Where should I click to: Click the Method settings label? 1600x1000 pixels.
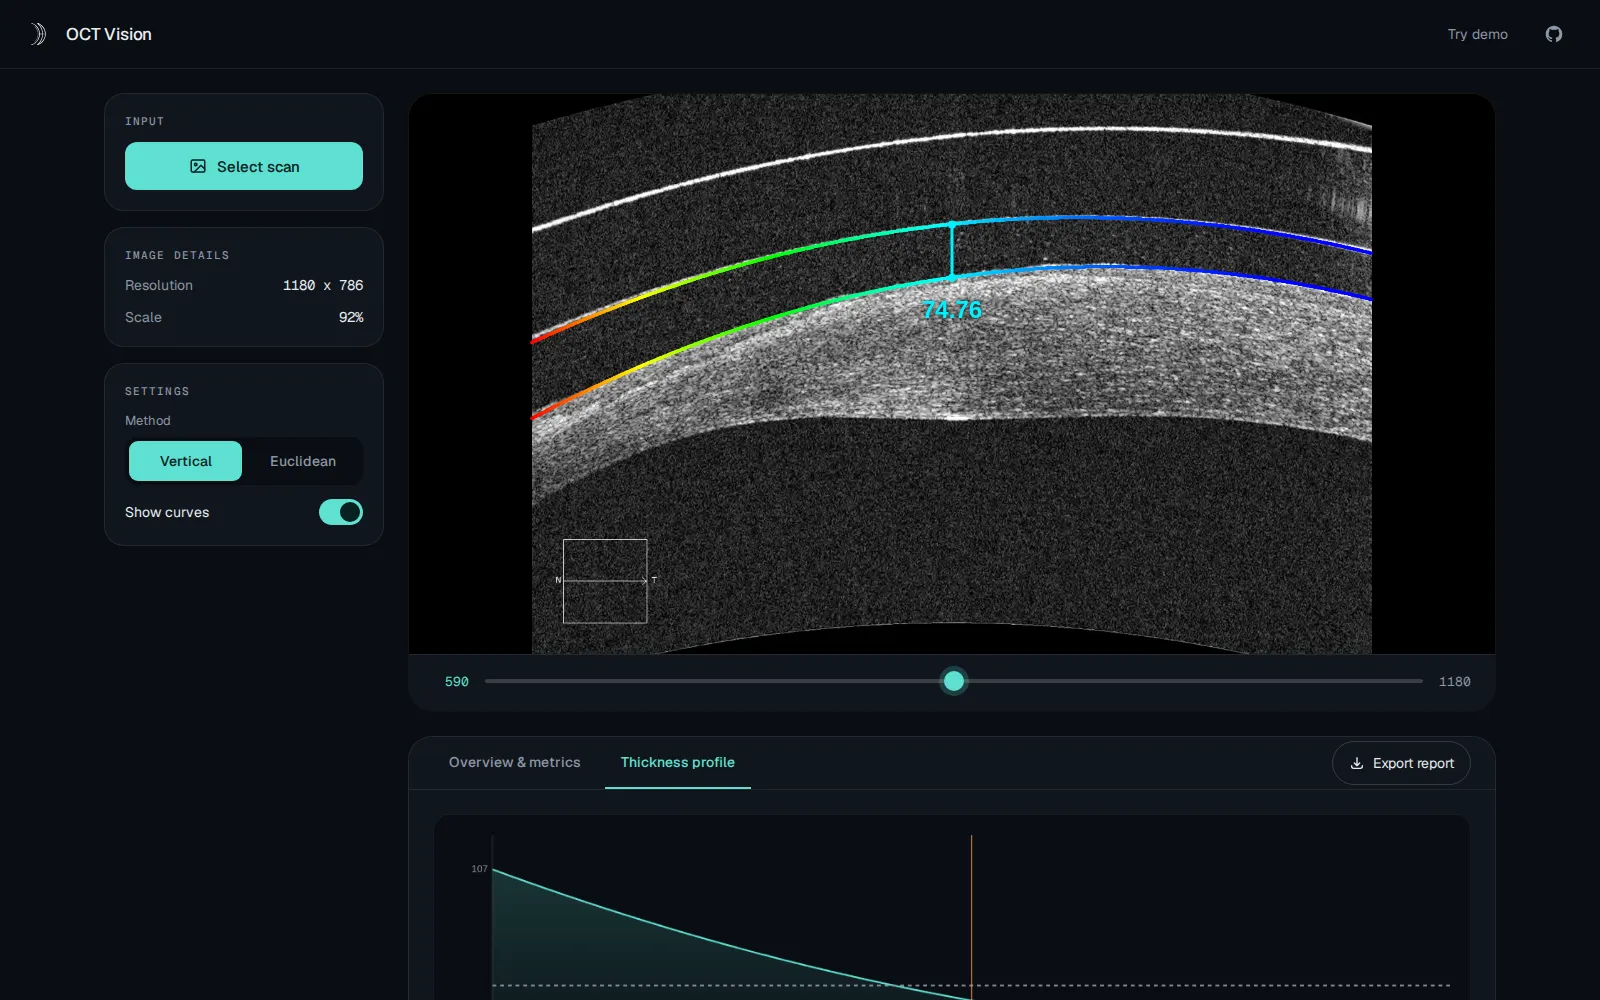pyautogui.click(x=148, y=421)
